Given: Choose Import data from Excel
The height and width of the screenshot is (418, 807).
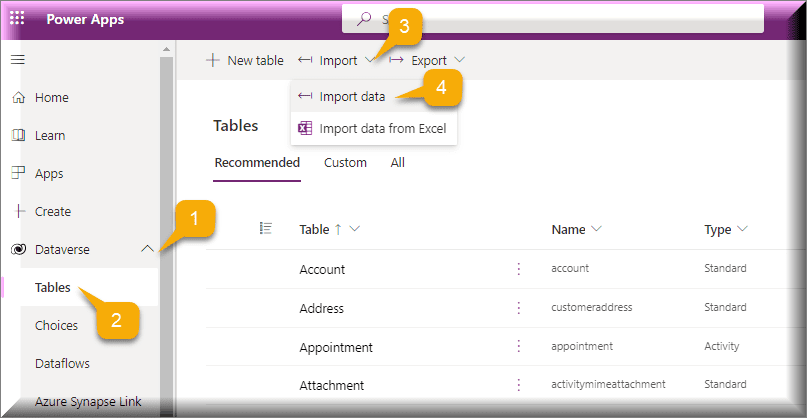Looking at the screenshot, I should (374, 128).
